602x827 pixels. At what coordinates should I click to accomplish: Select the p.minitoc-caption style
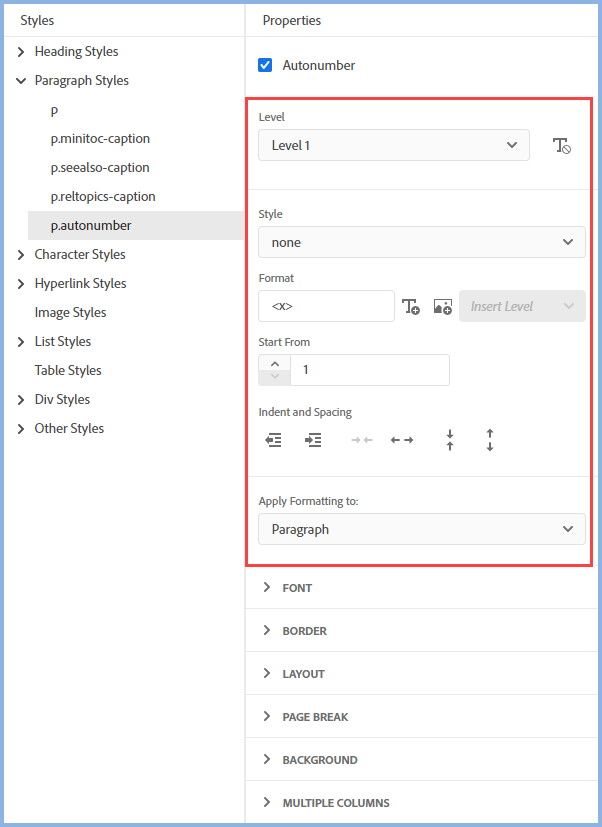100,138
